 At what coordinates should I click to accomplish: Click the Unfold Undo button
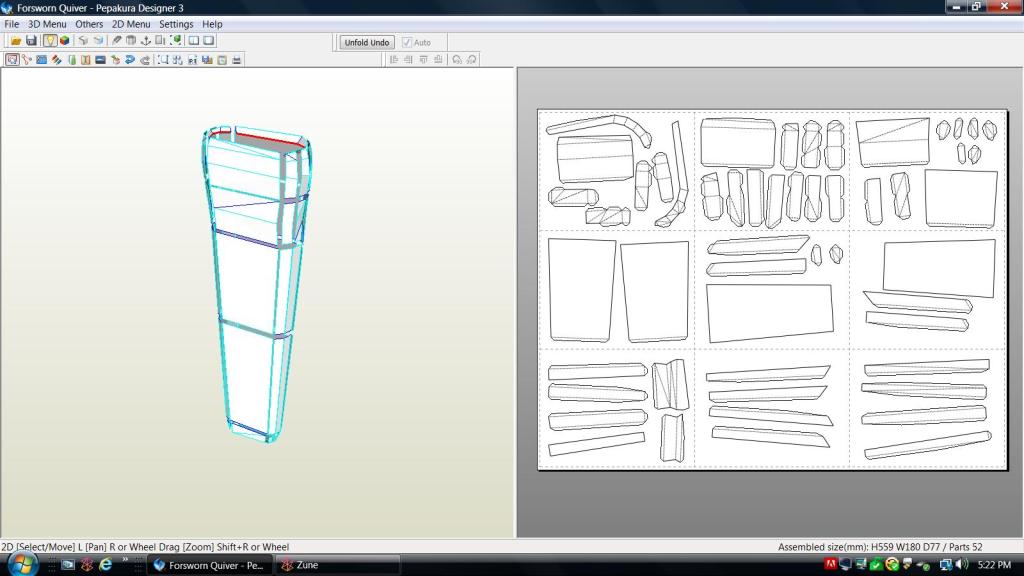pos(366,42)
